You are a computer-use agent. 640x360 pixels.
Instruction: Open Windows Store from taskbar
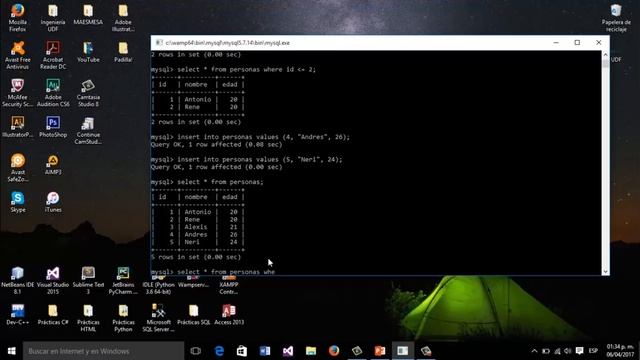pos(242,351)
